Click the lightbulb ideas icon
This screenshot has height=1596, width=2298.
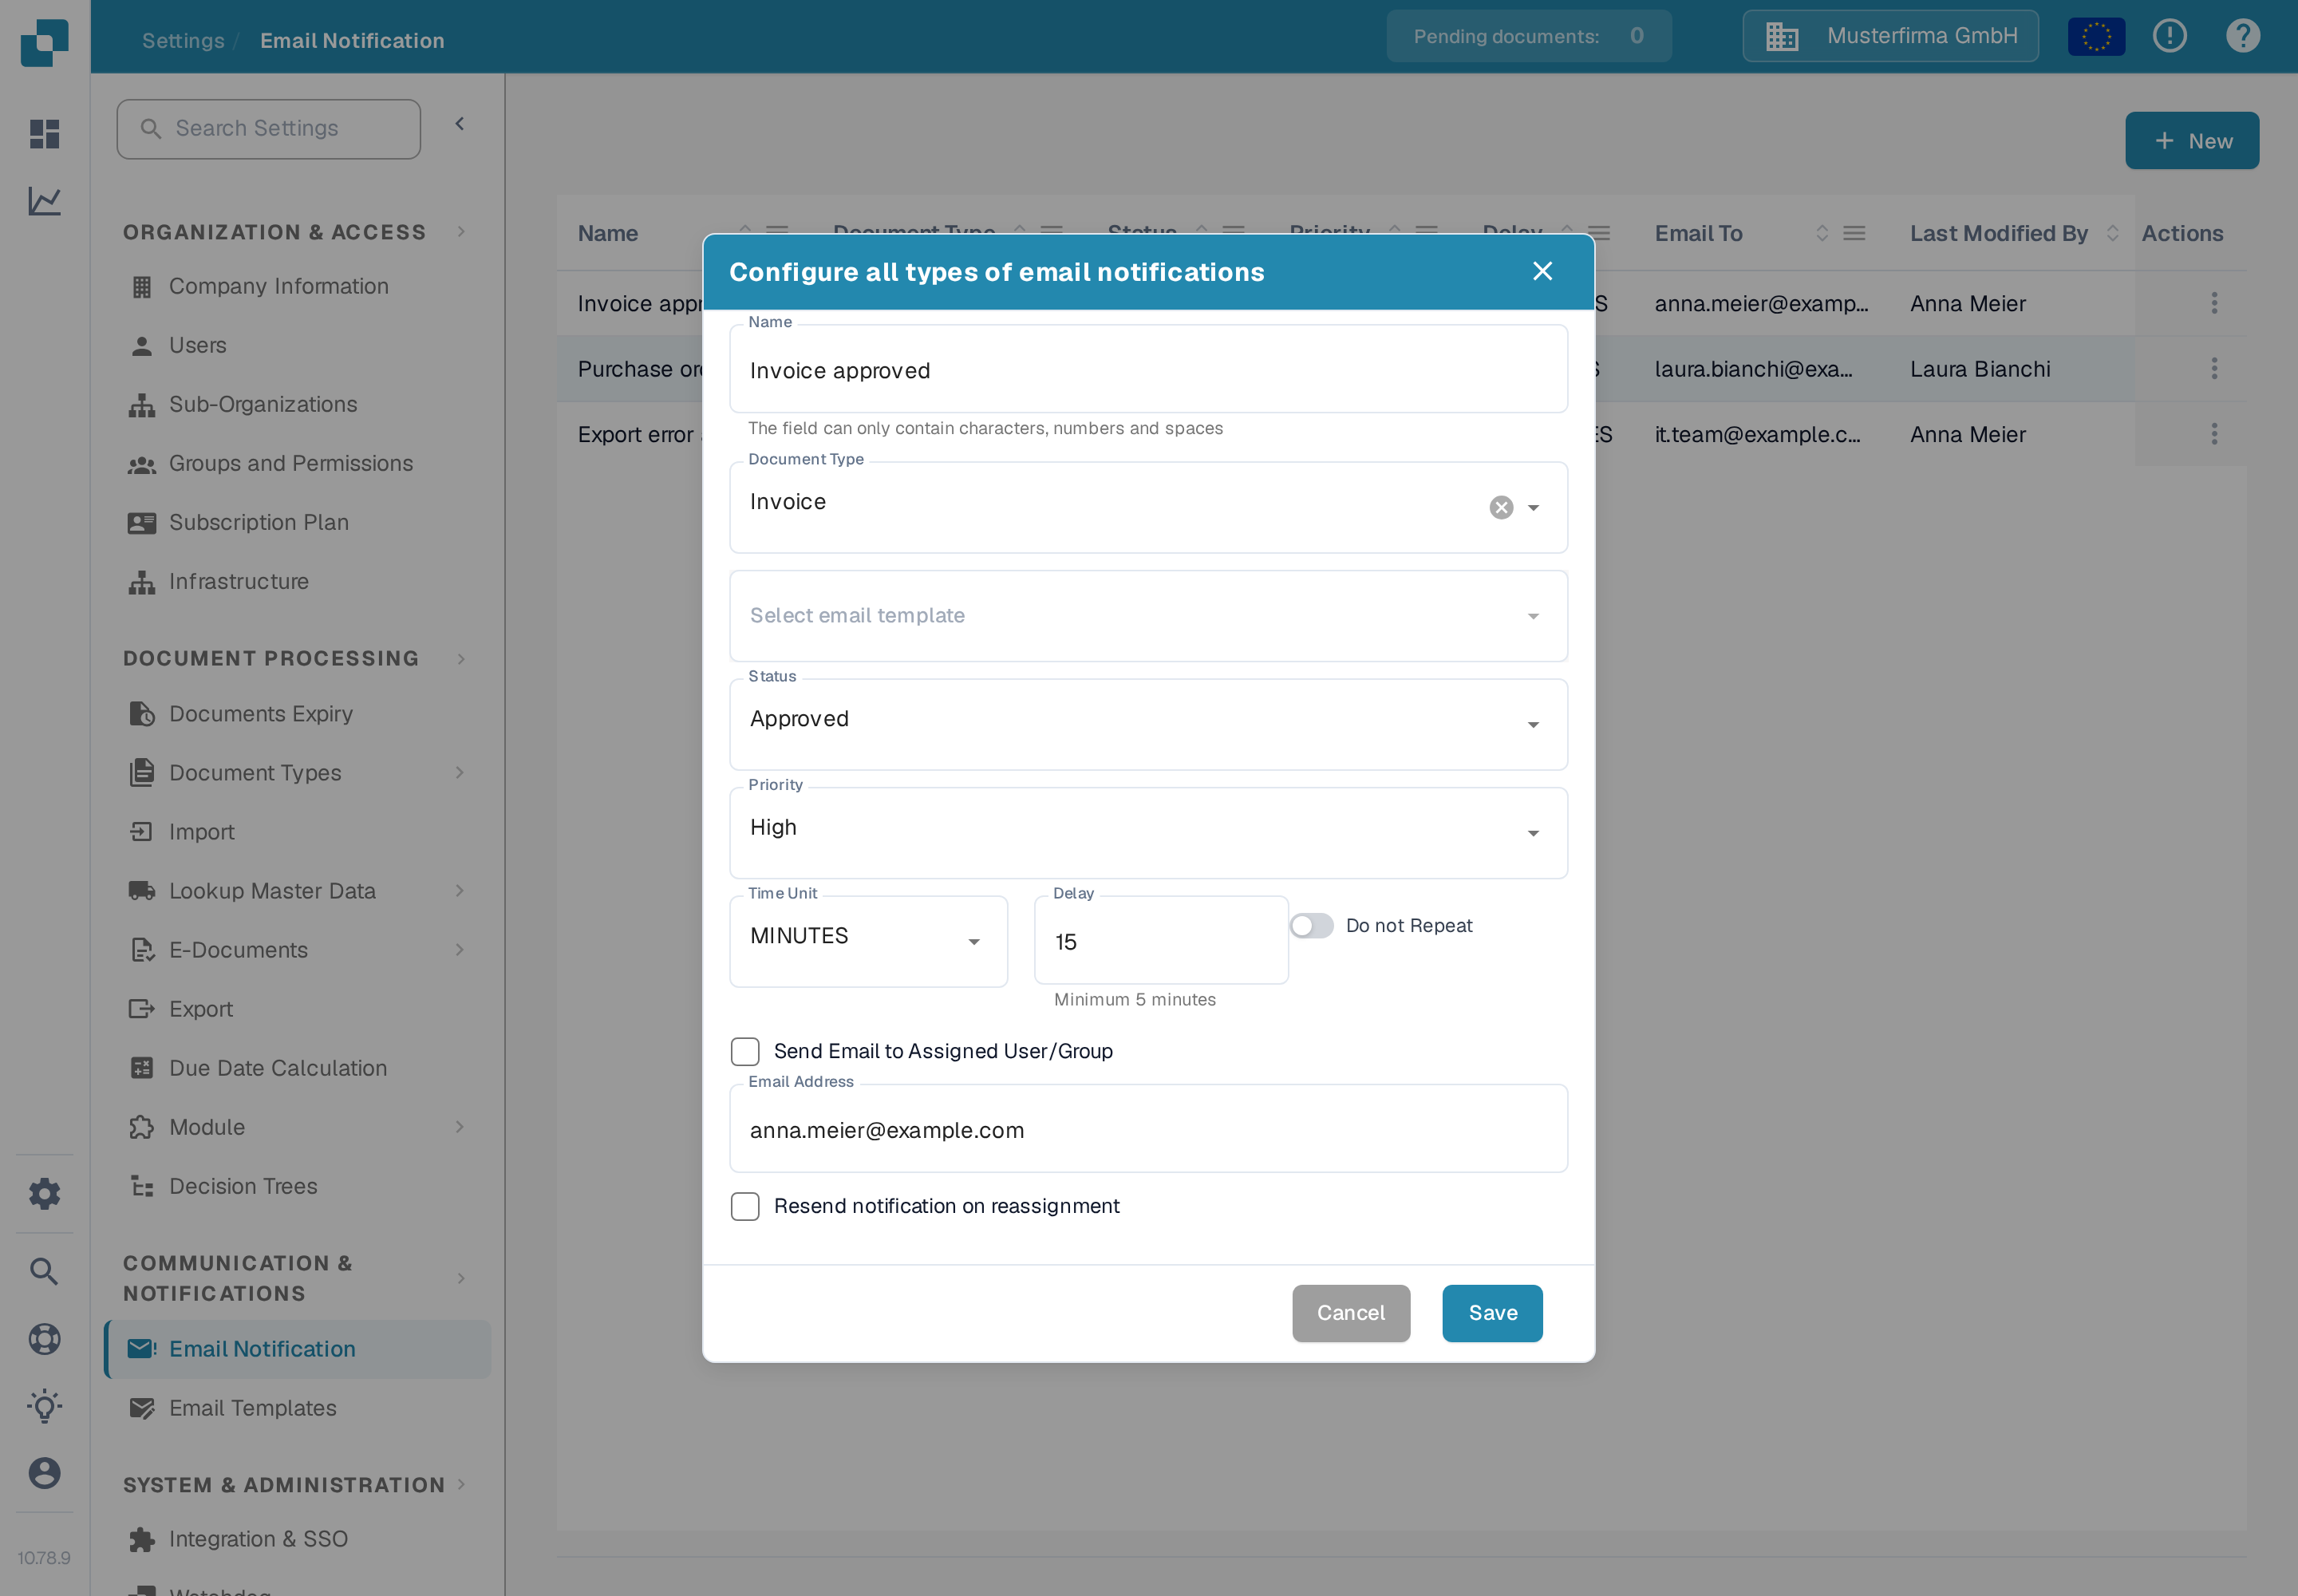point(44,1406)
